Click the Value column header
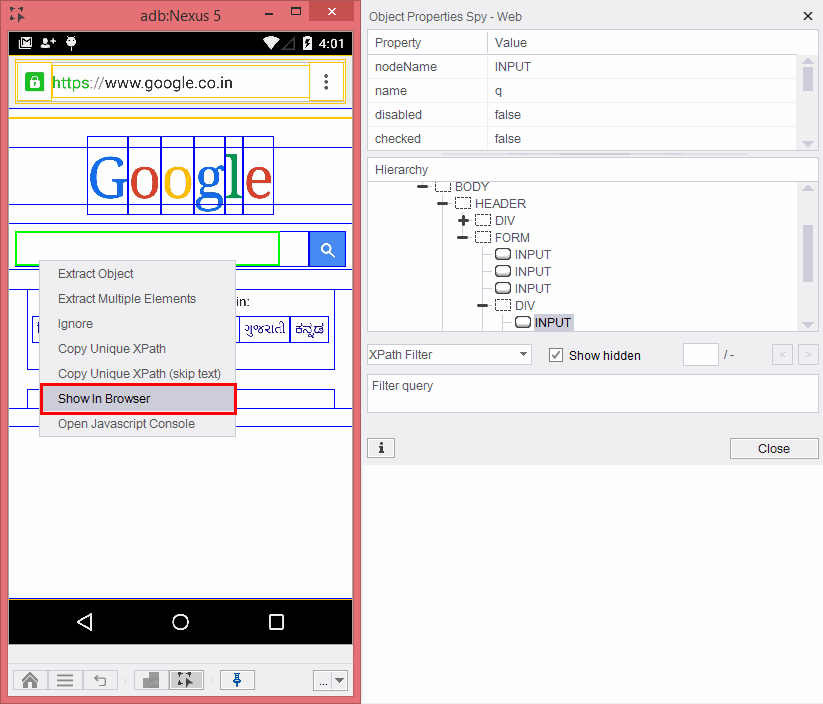 (652, 43)
